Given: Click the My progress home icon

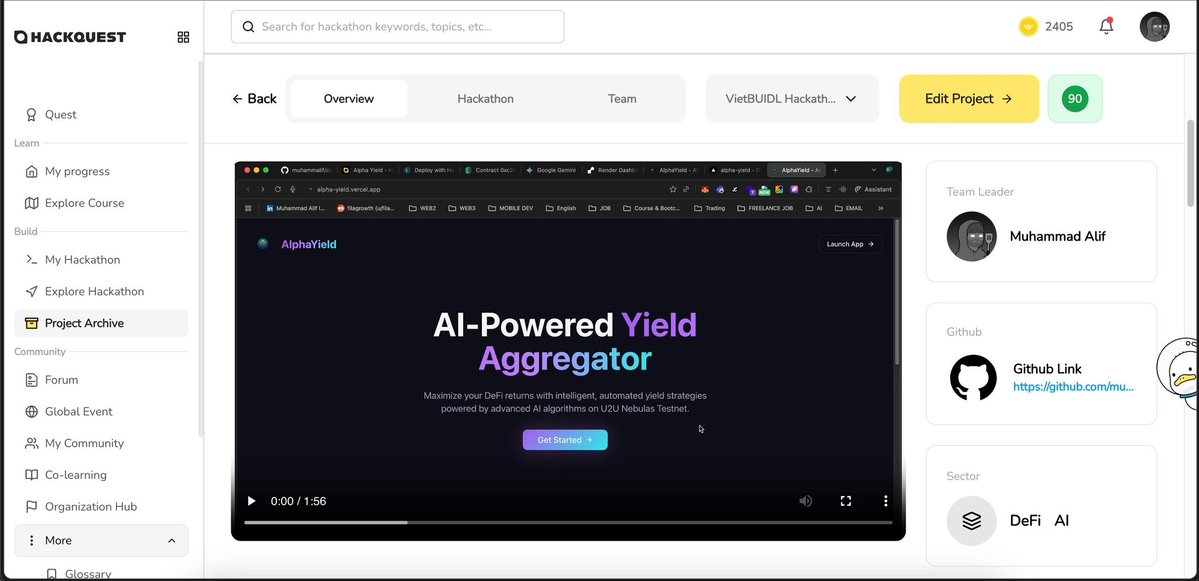Looking at the screenshot, I should coord(31,171).
